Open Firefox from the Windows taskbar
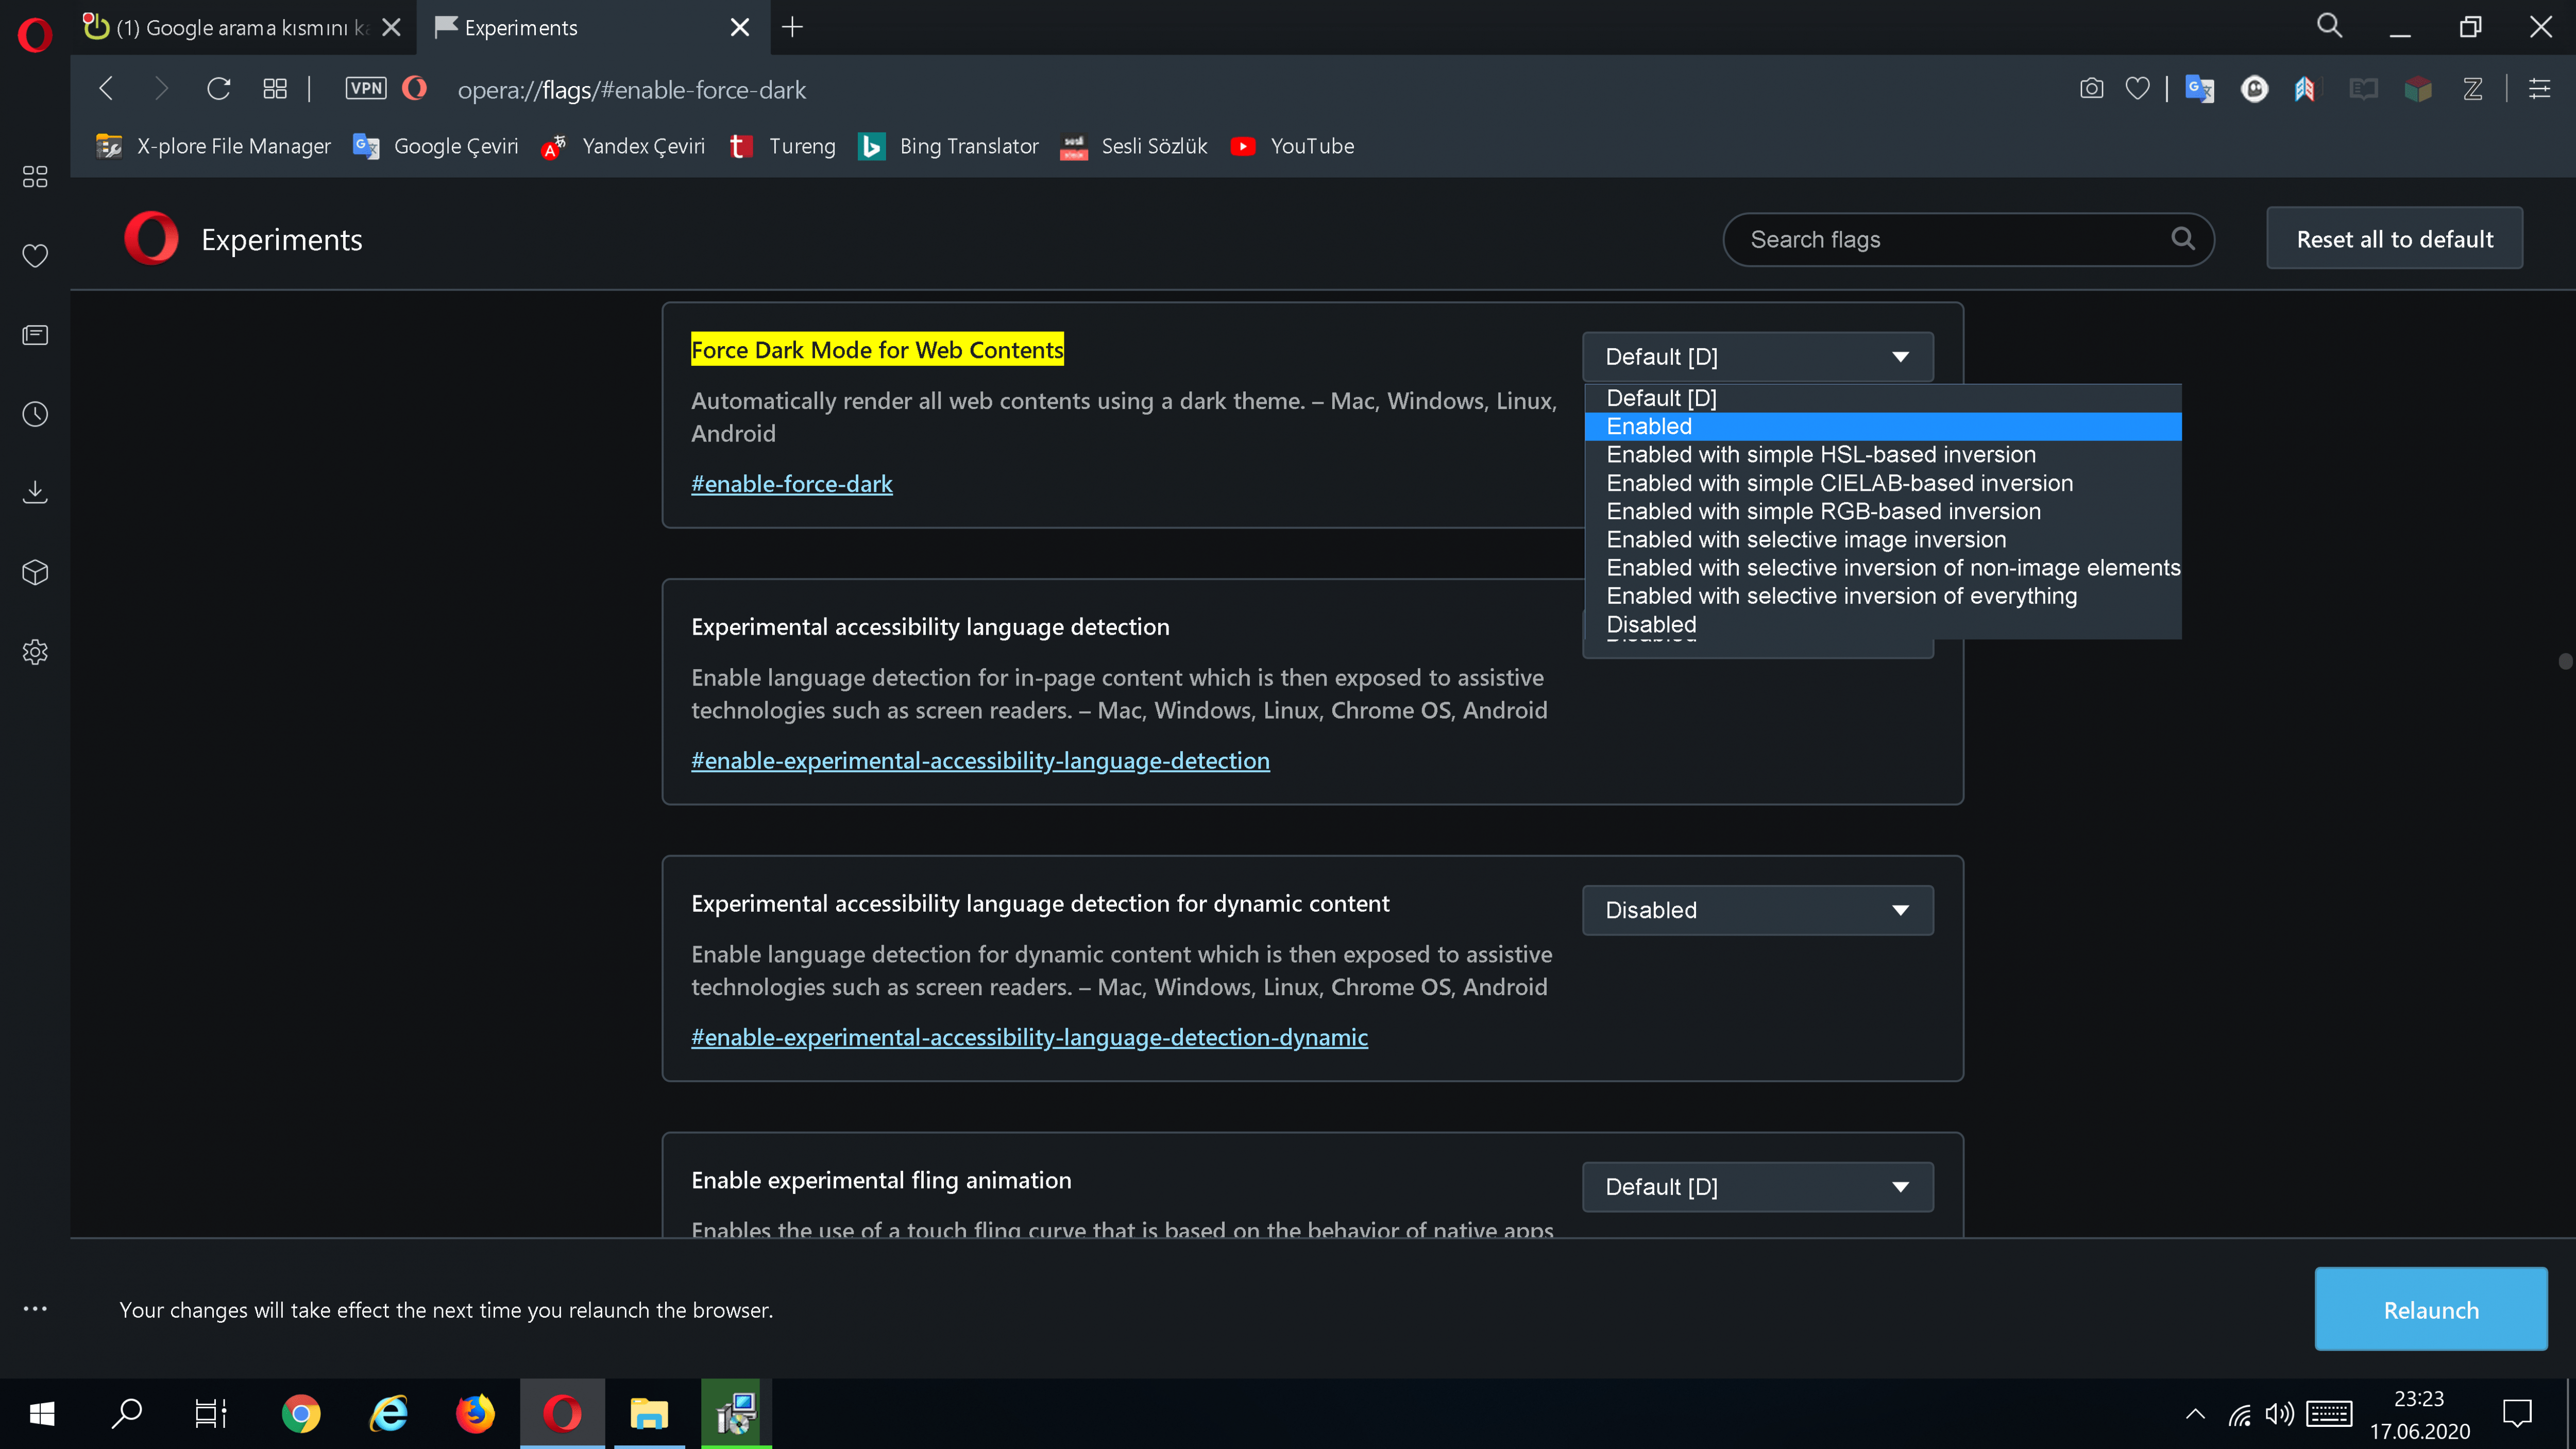 click(x=475, y=1414)
